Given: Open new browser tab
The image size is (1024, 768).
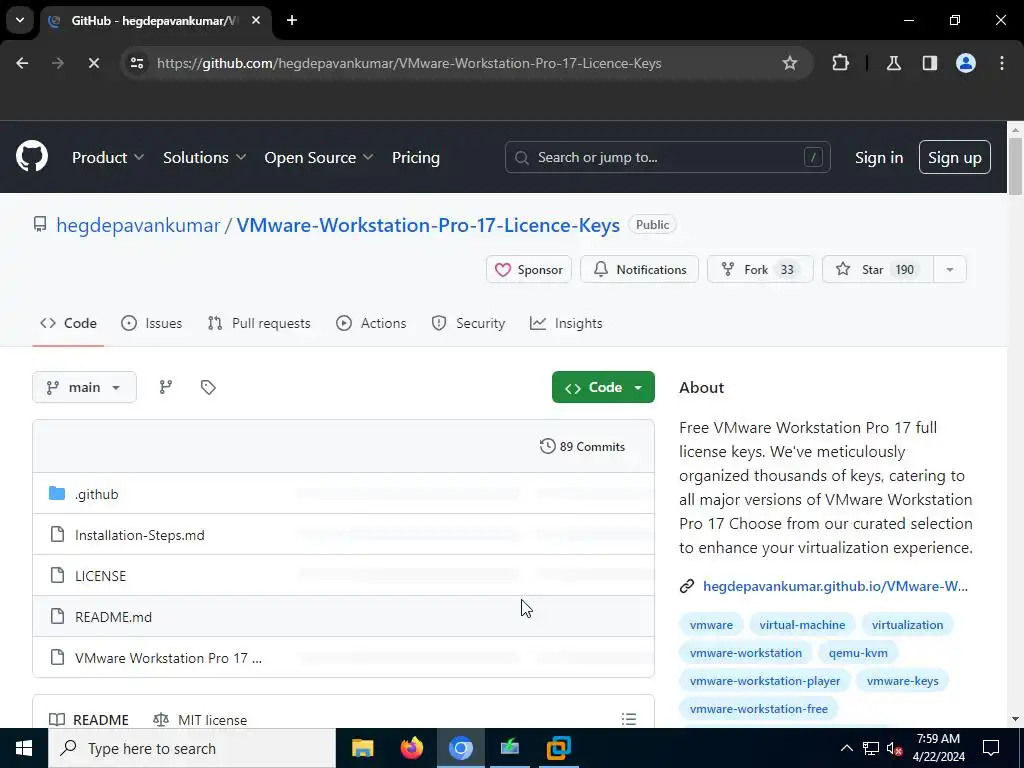Looking at the screenshot, I should [x=292, y=20].
